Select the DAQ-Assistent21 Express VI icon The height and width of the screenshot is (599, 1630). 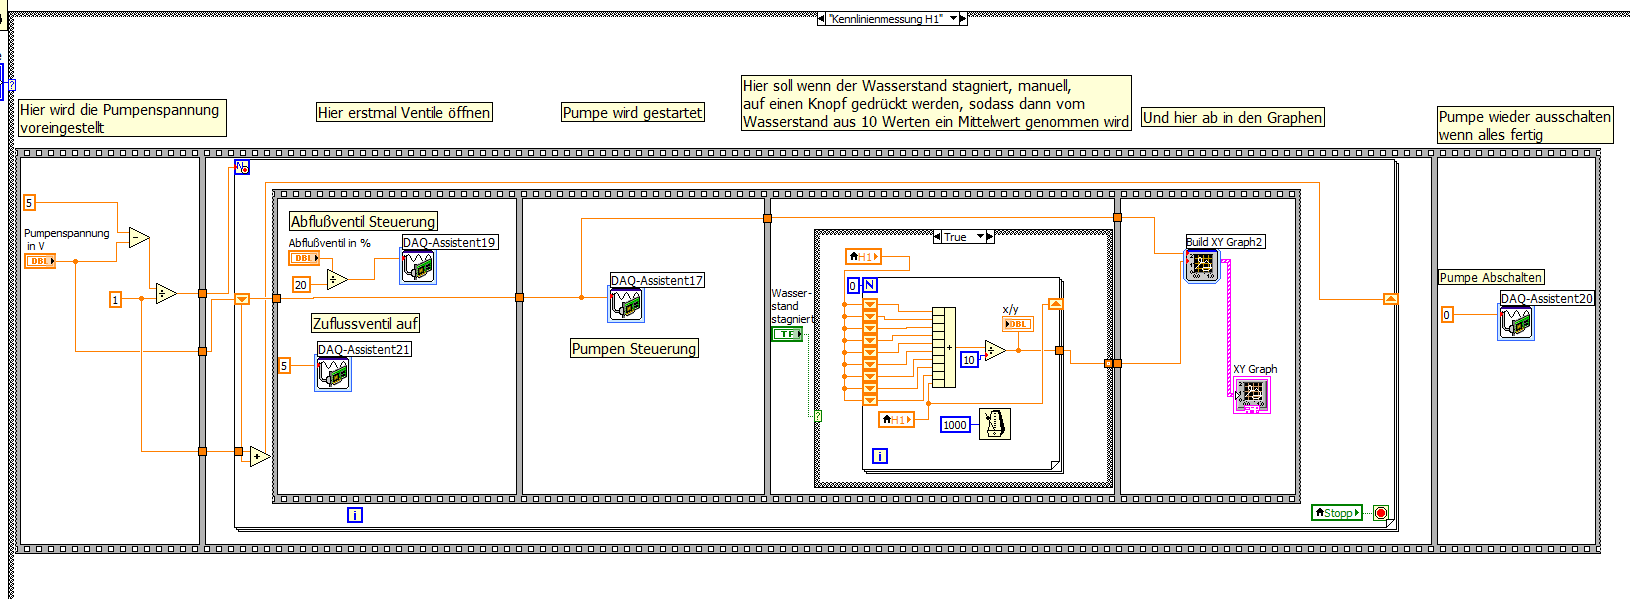(333, 374)
